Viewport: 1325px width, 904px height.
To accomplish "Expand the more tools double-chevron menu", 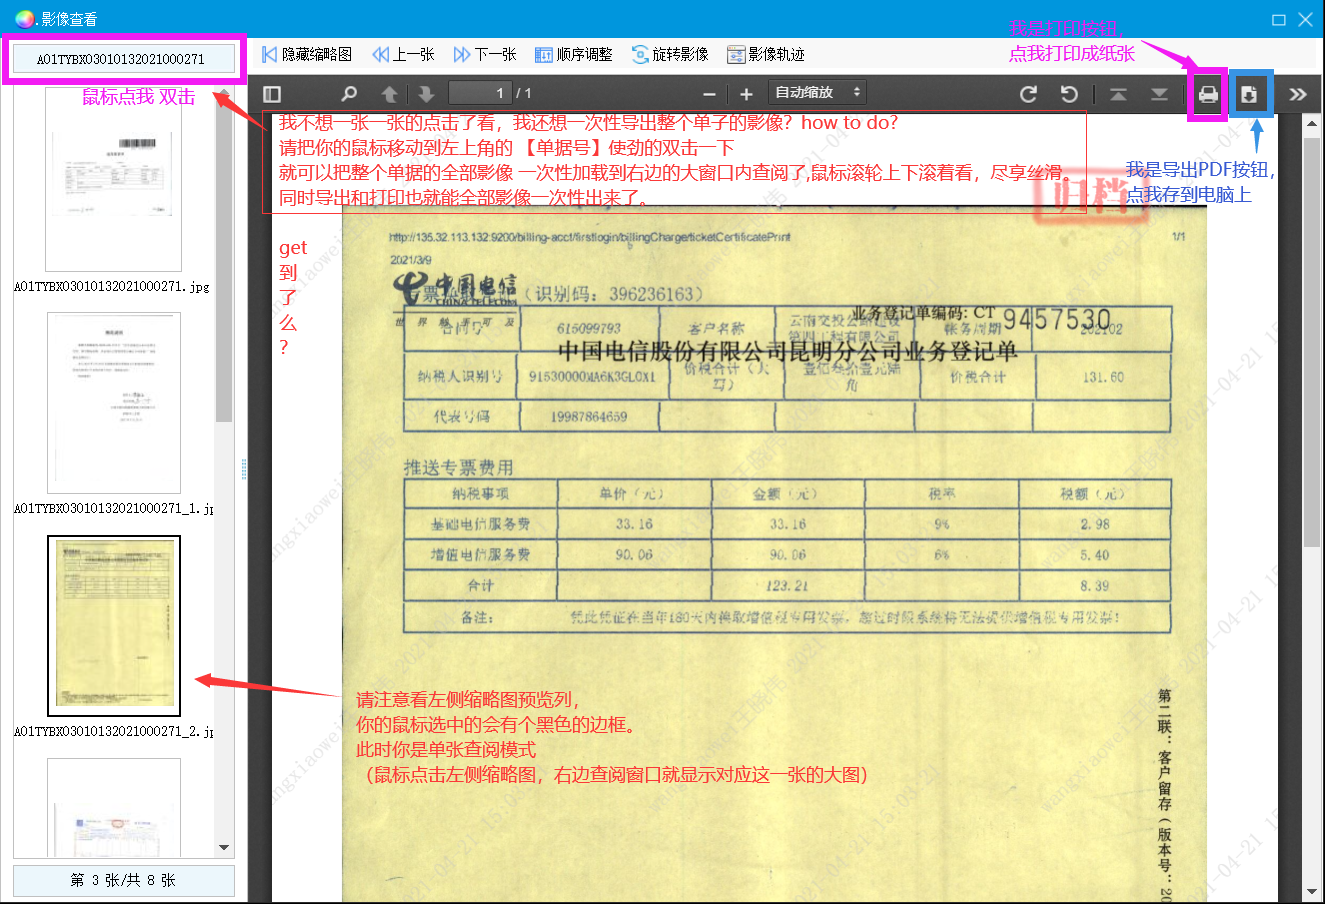I will point(1298,94).
